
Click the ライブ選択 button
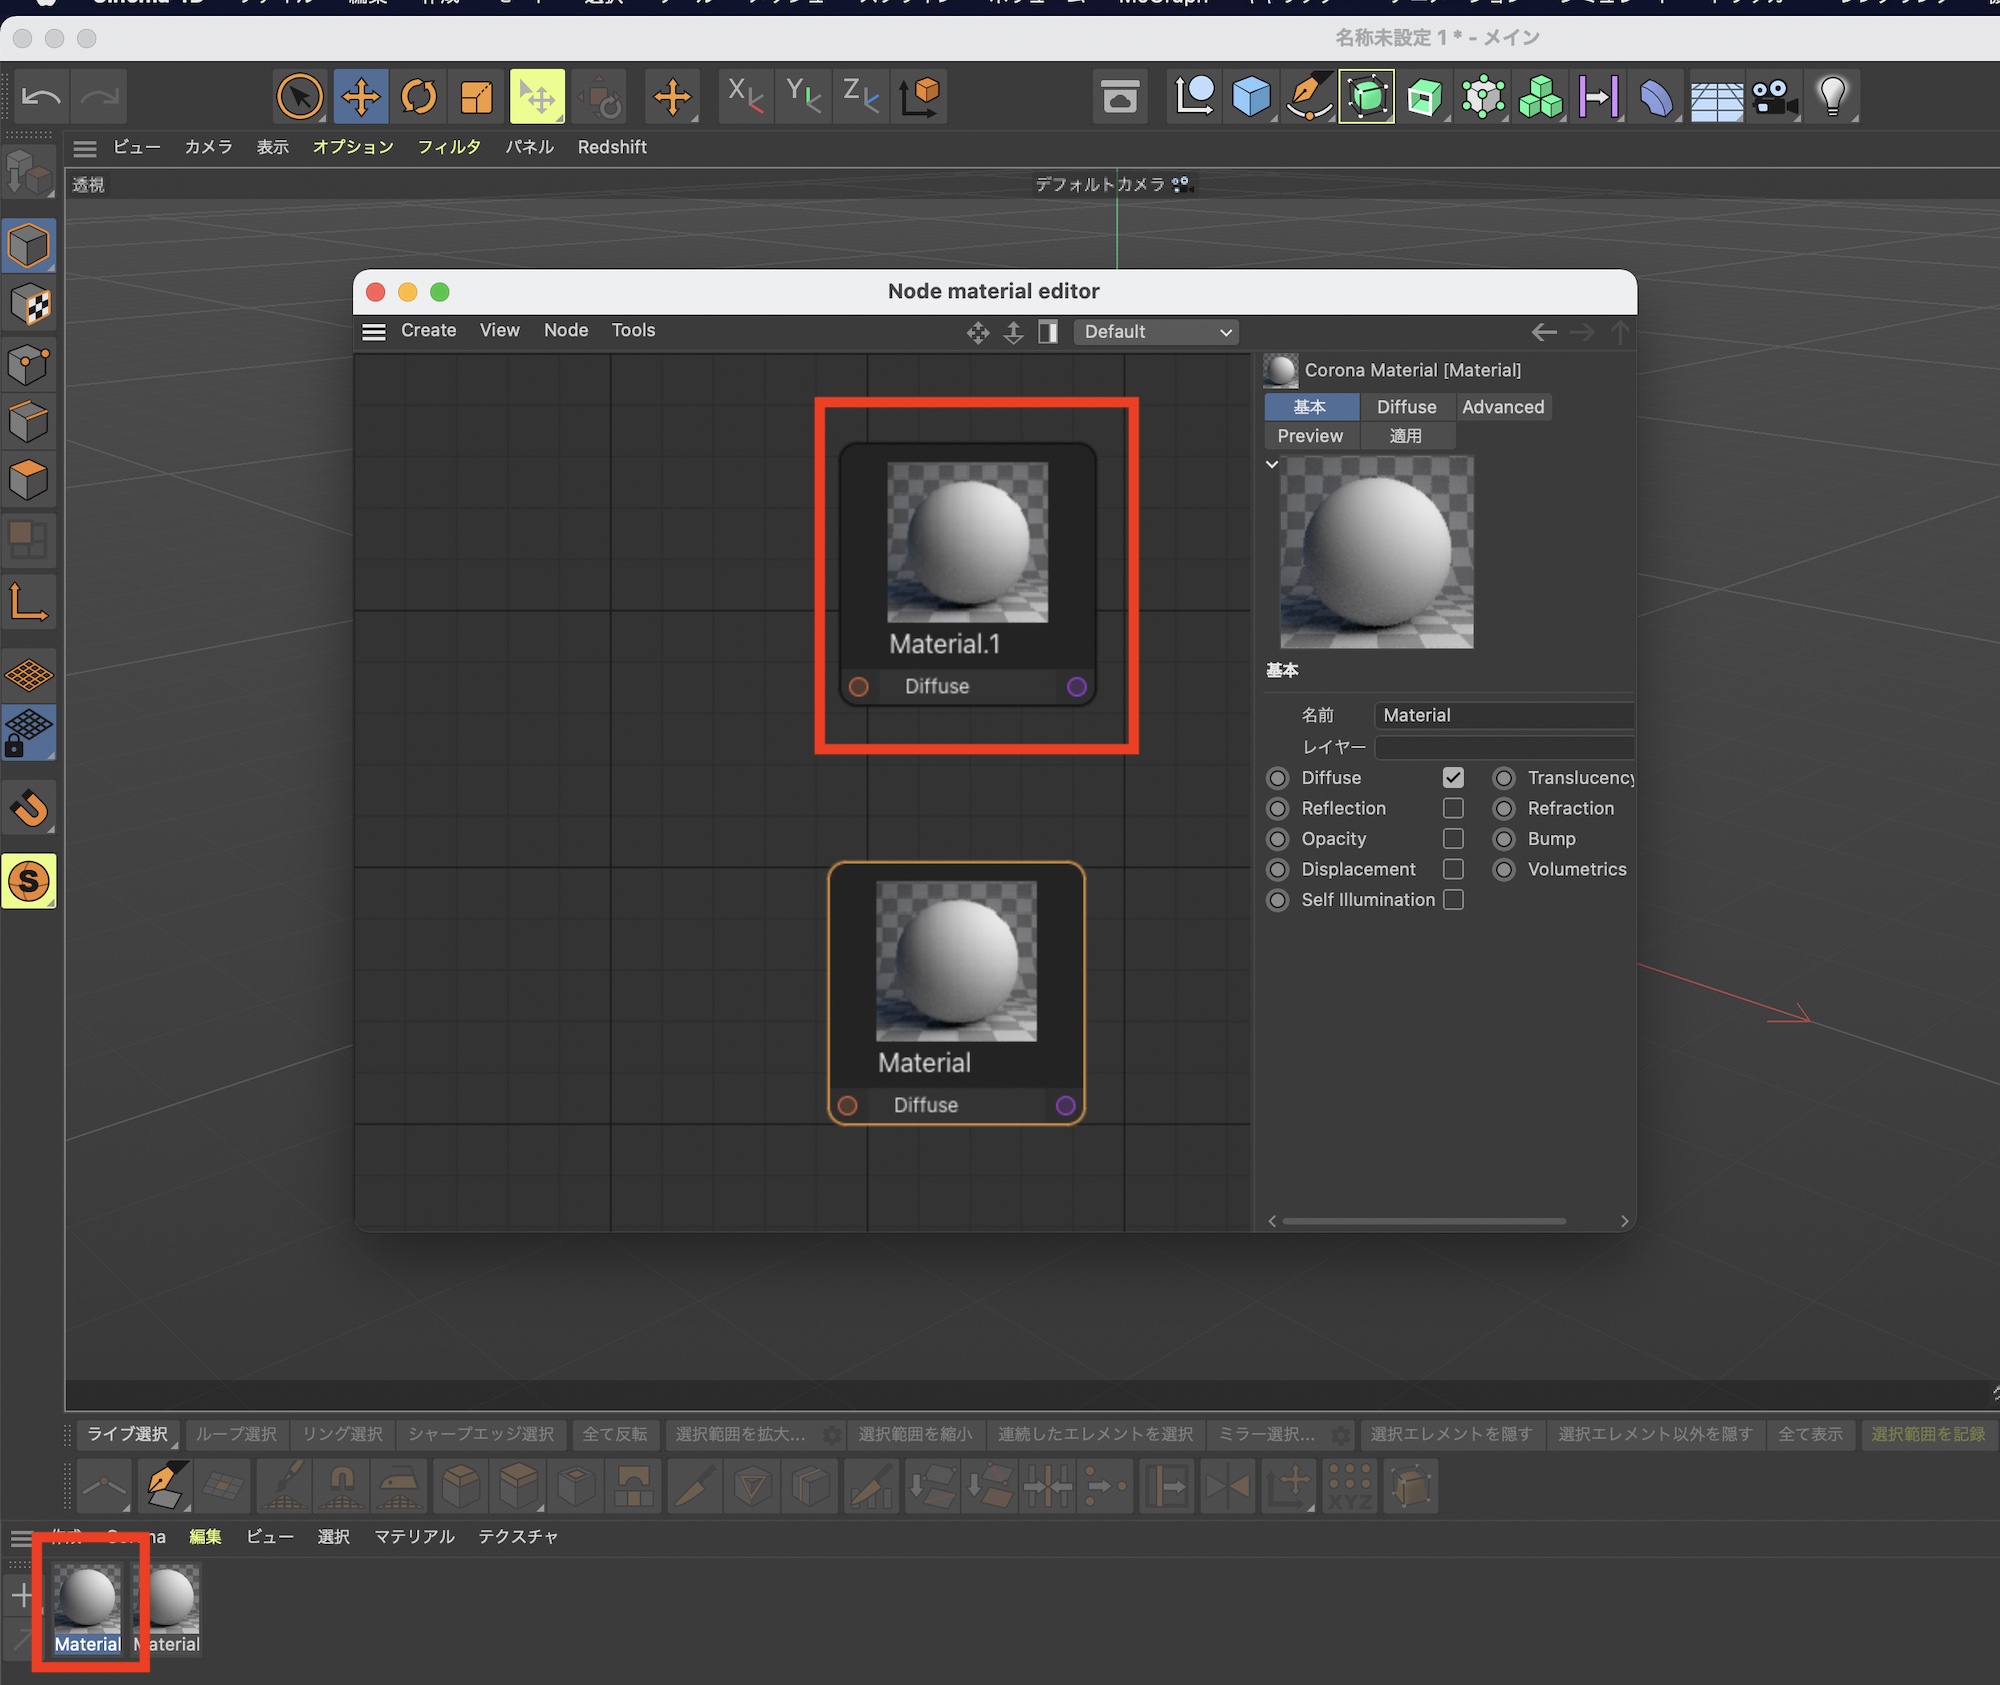pyautogui.click(x=127, y=1434)
